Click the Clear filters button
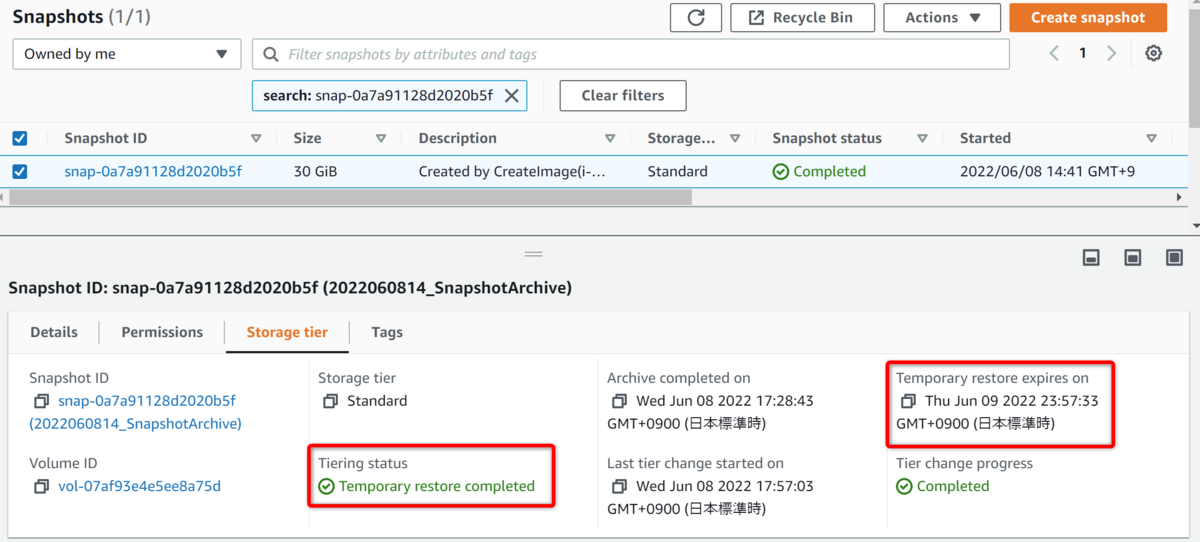 (623, 96)
